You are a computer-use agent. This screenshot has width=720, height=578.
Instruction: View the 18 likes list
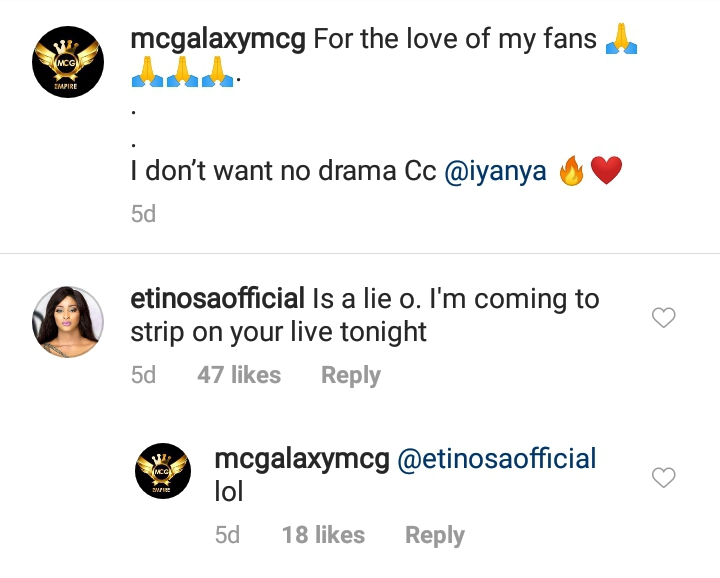[323, 535]
